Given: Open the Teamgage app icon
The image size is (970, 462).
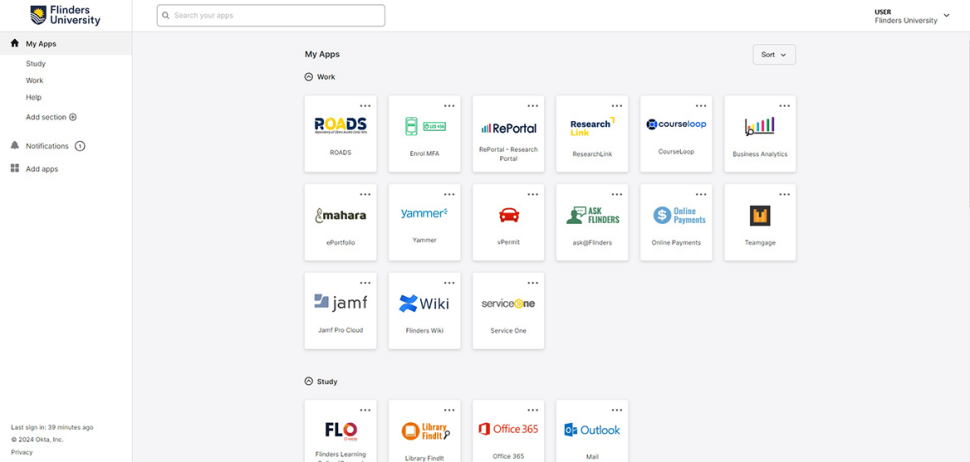Looking at the screenshot, I should pyautogui.click(x=760, y=215).
